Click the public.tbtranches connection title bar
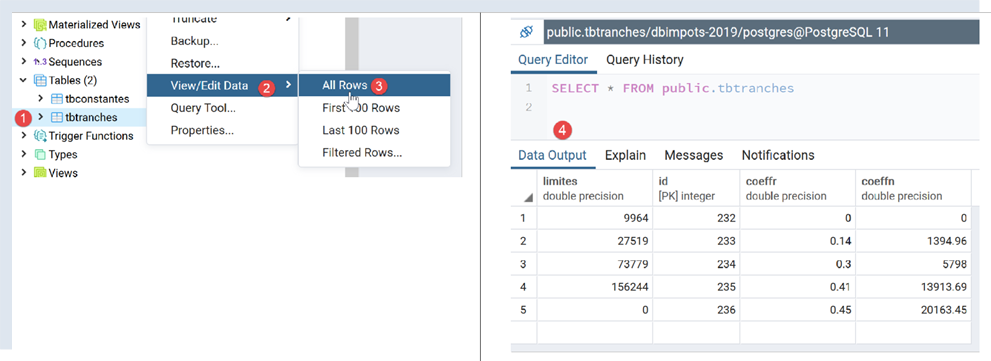Image resolution: width=991 pixels, height=361 pixels. pyautogui.click(x=761, y=32)
